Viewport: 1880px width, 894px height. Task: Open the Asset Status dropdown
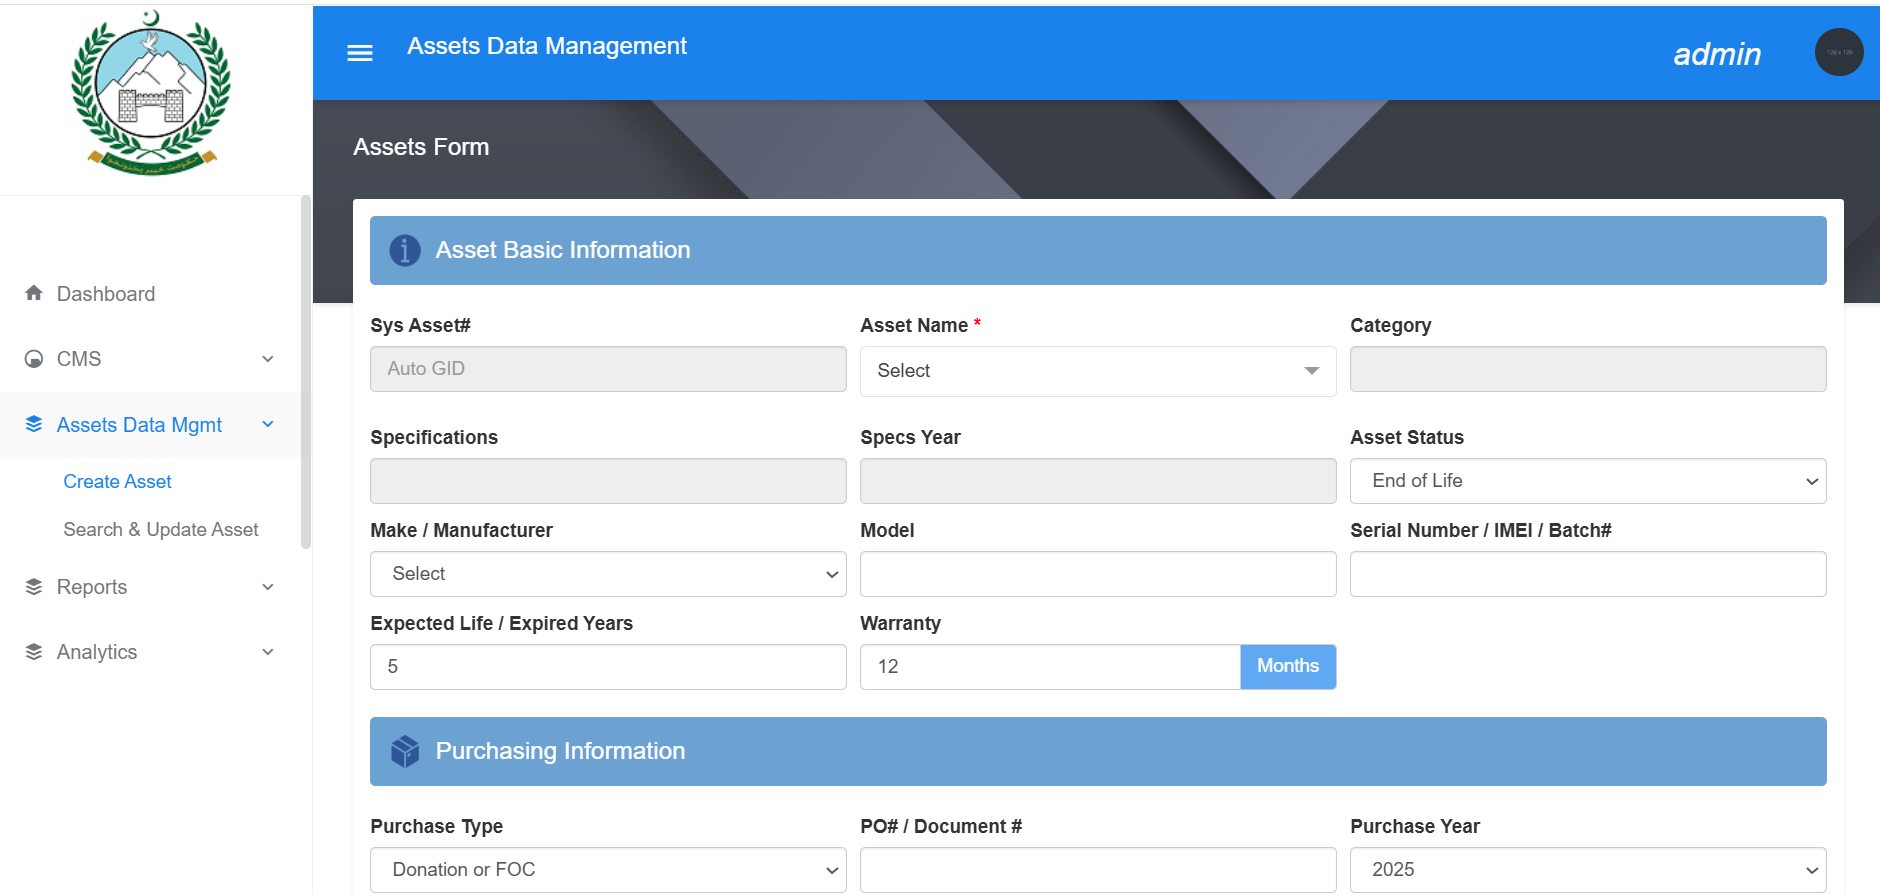[1587, 481]
